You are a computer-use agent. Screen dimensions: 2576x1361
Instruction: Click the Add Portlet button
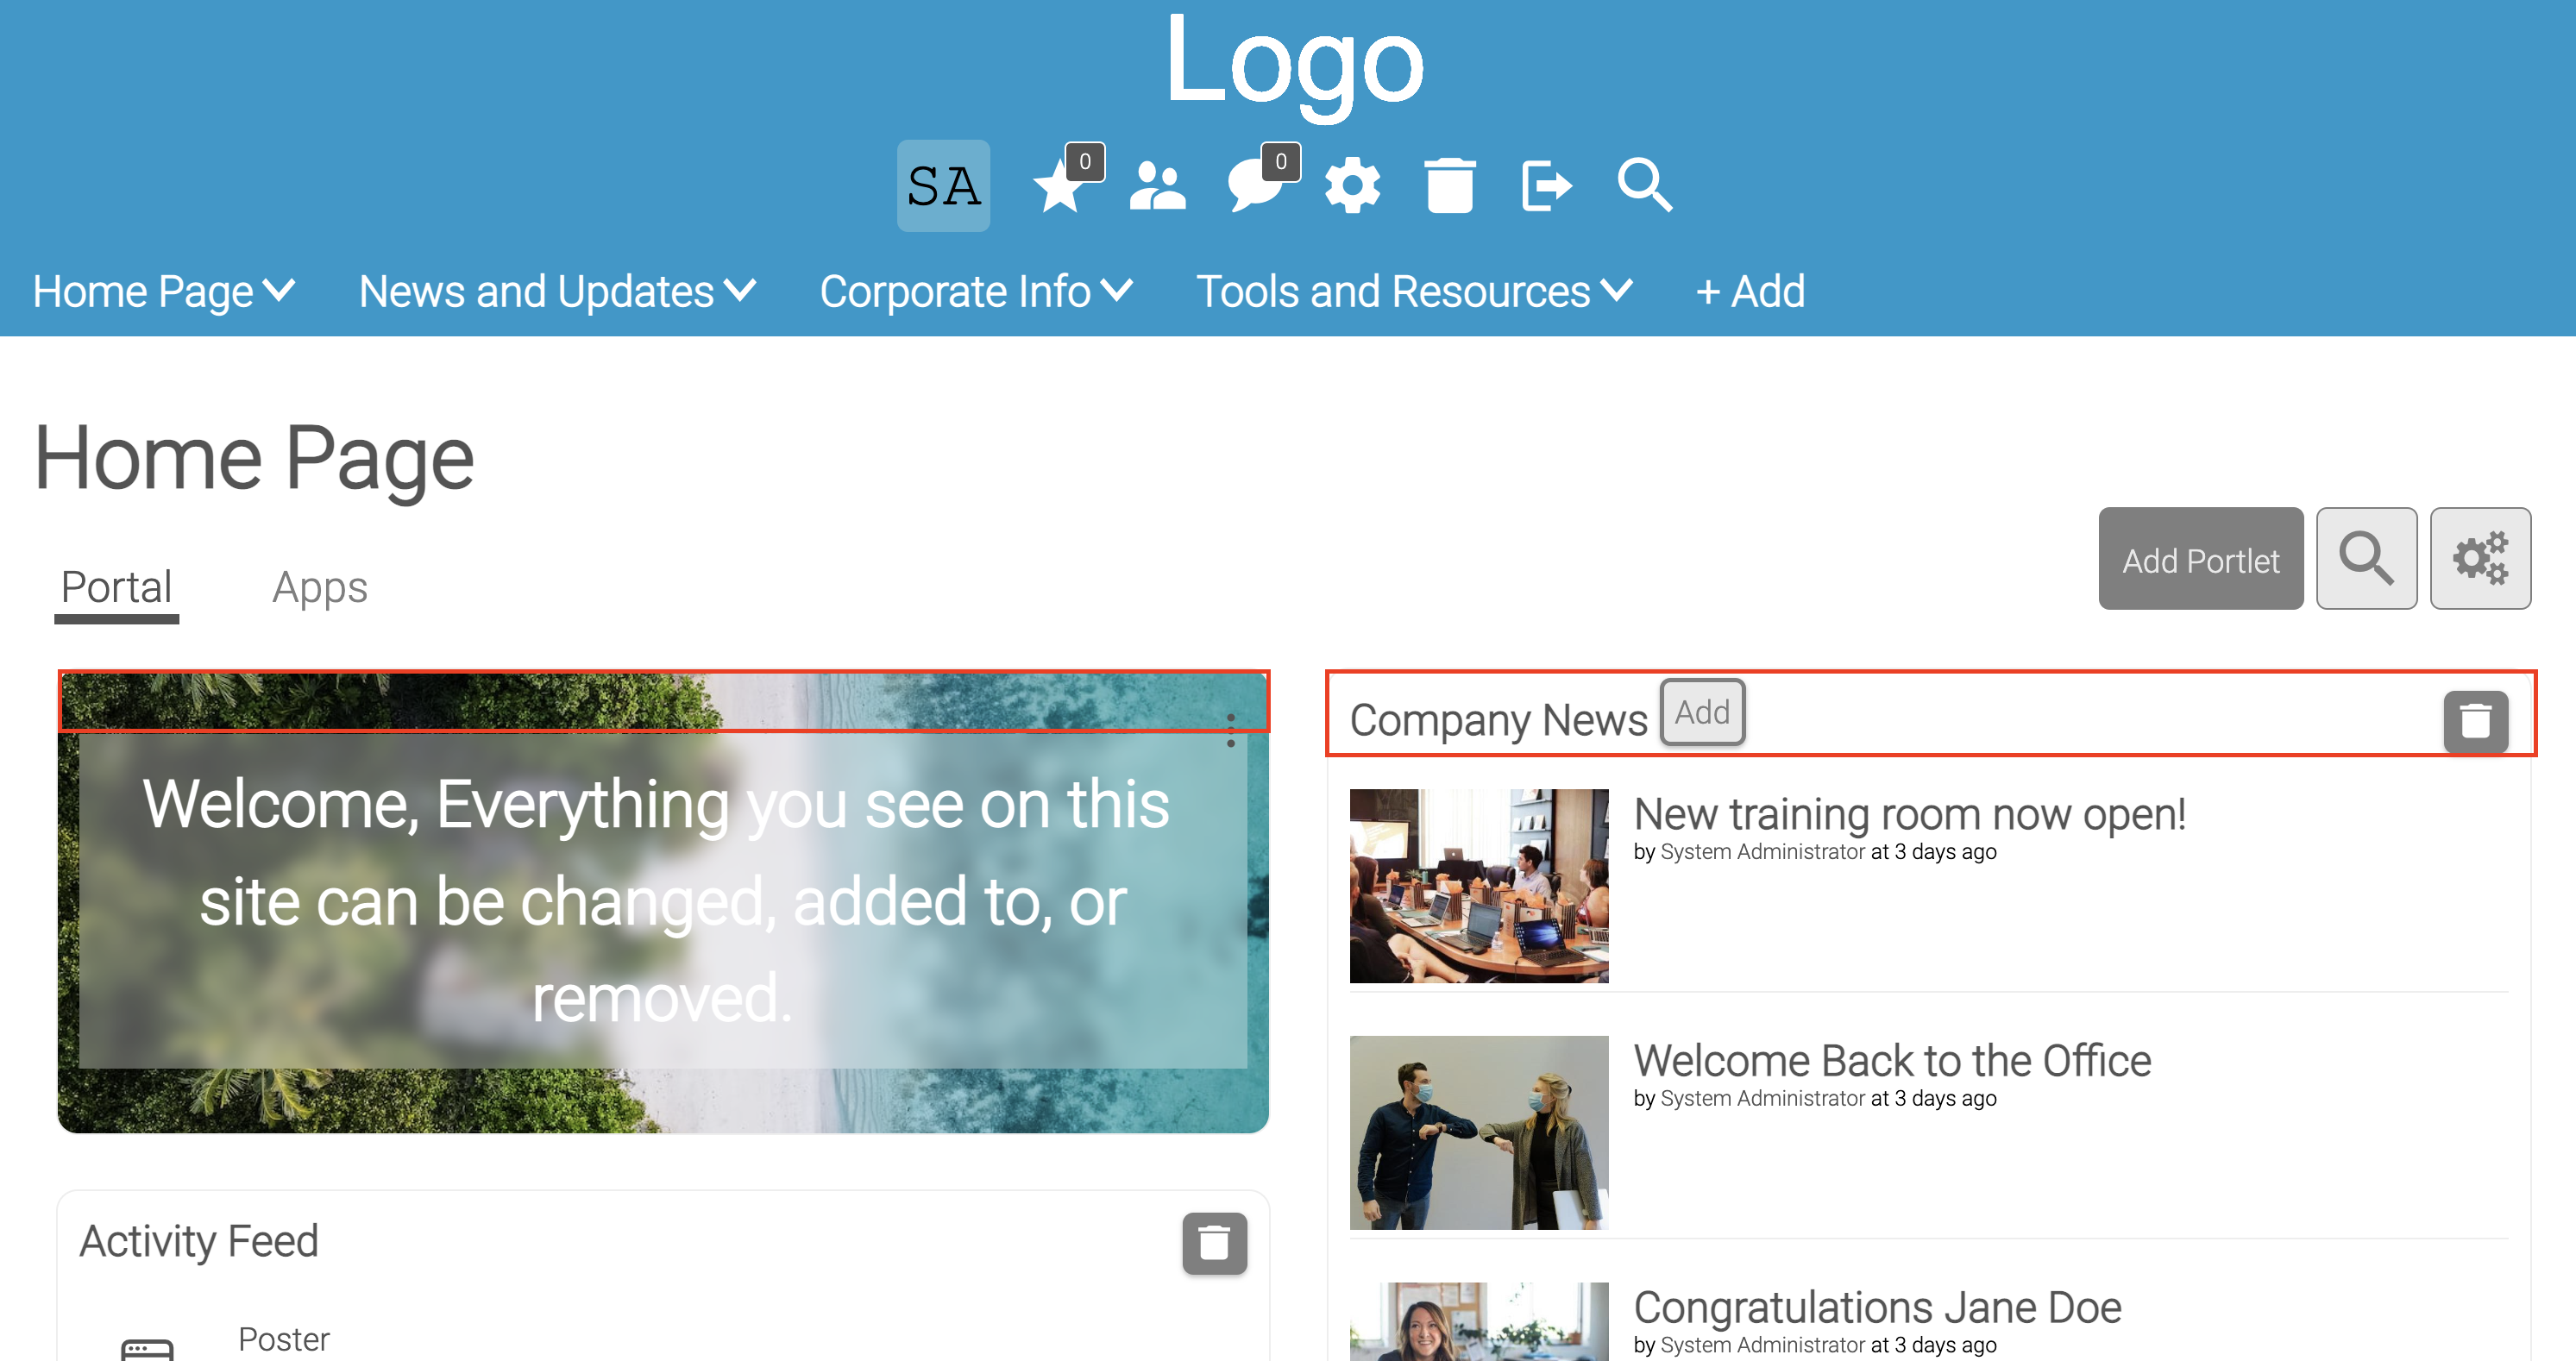[x=2200, y=558]
